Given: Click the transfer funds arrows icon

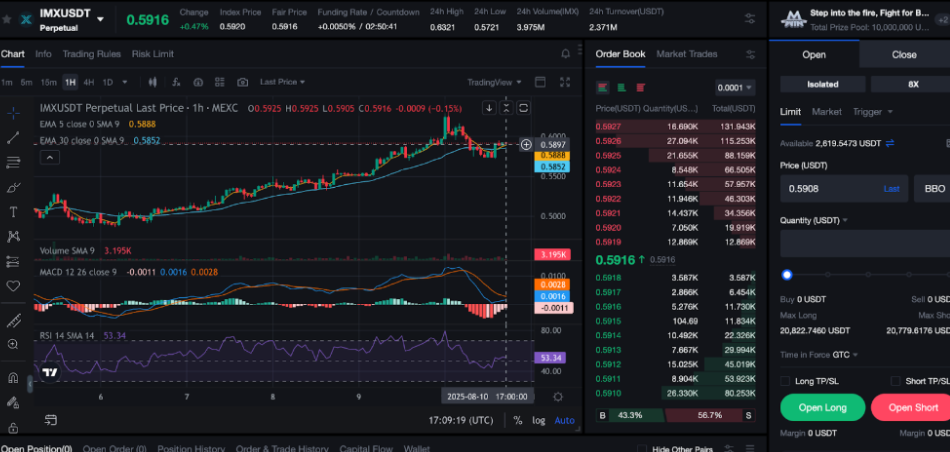Looking at the screenshot, I should [890, 144].
